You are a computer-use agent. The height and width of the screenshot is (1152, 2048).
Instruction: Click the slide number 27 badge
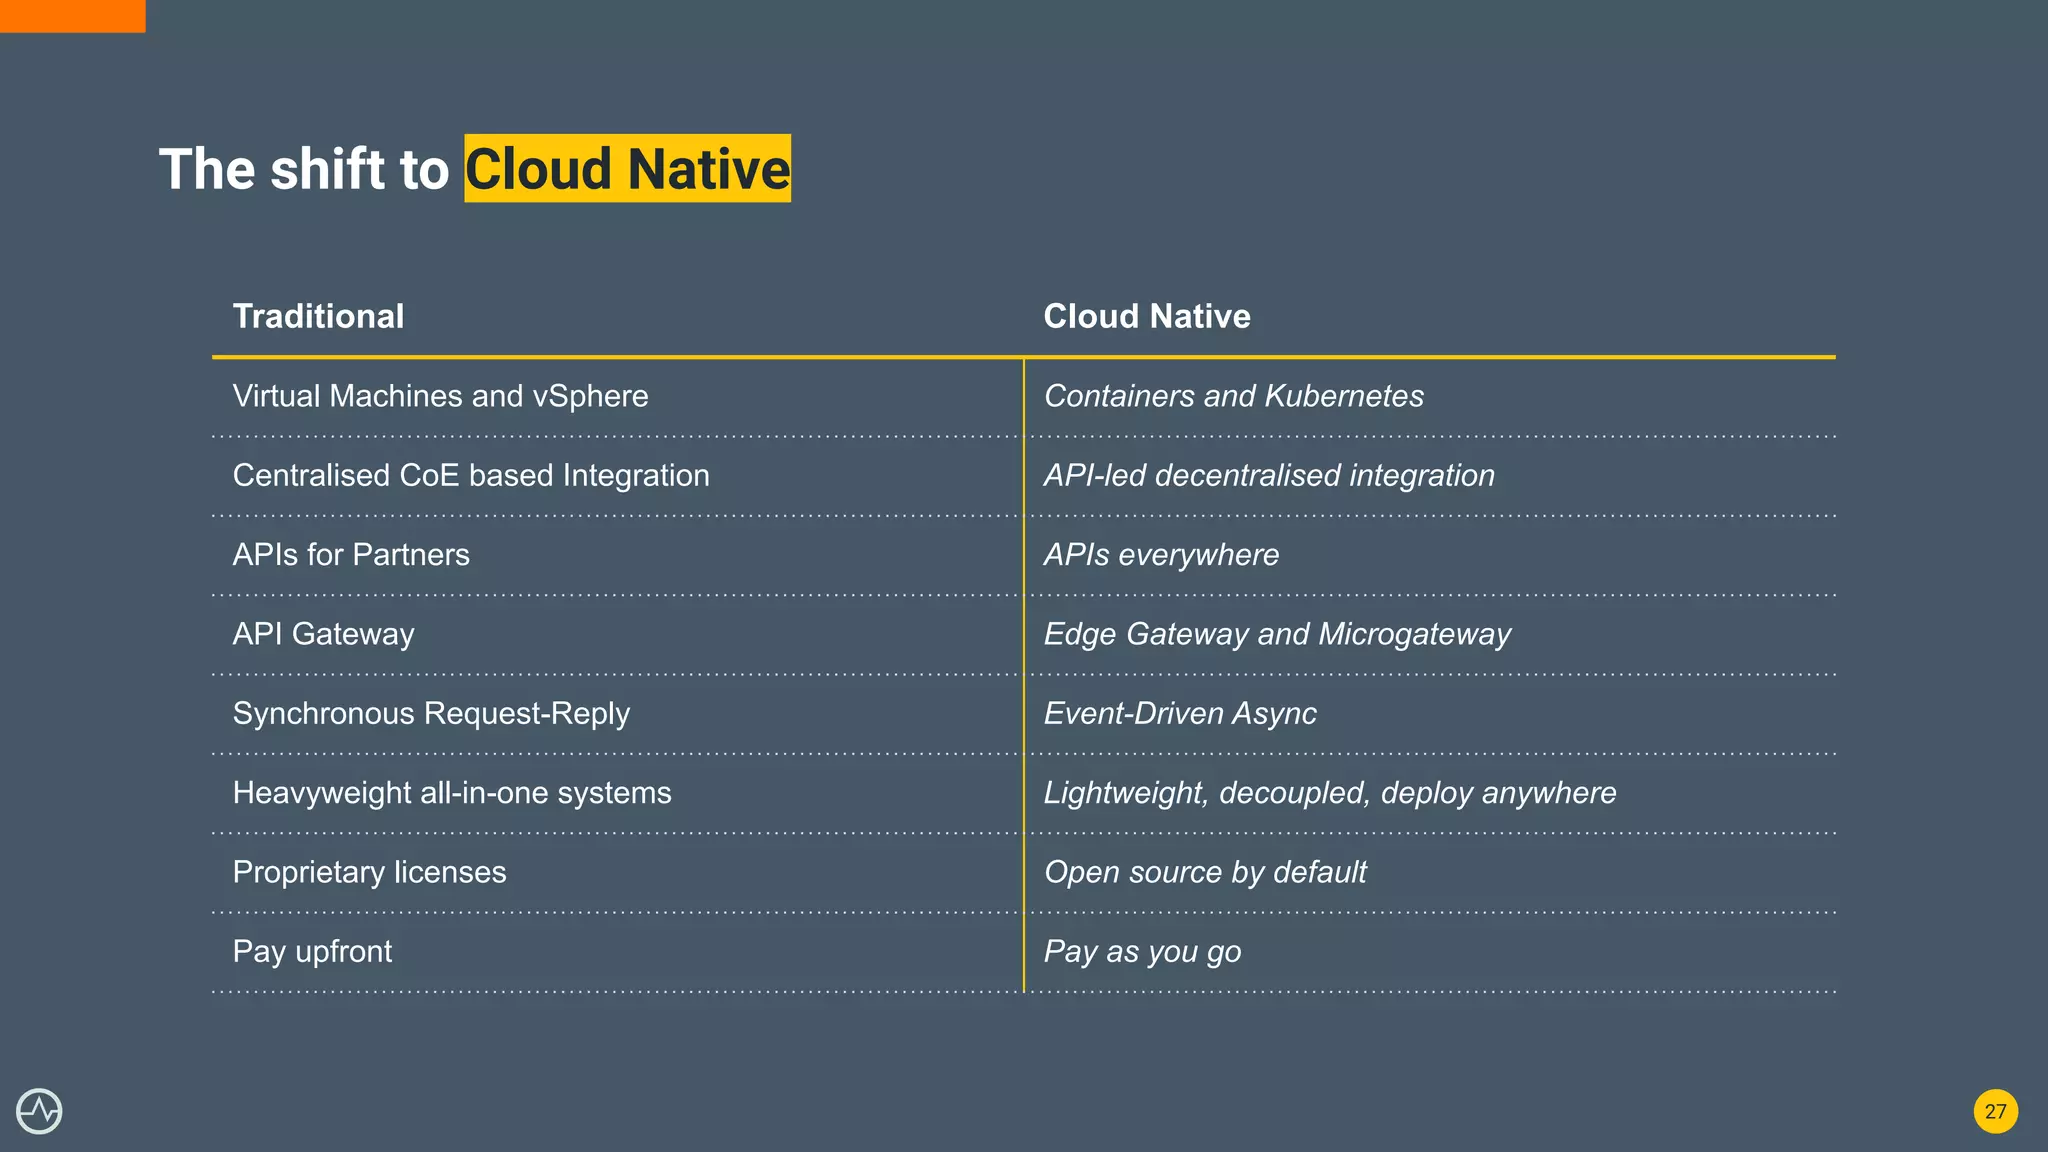click(x=1995, y=1111)
